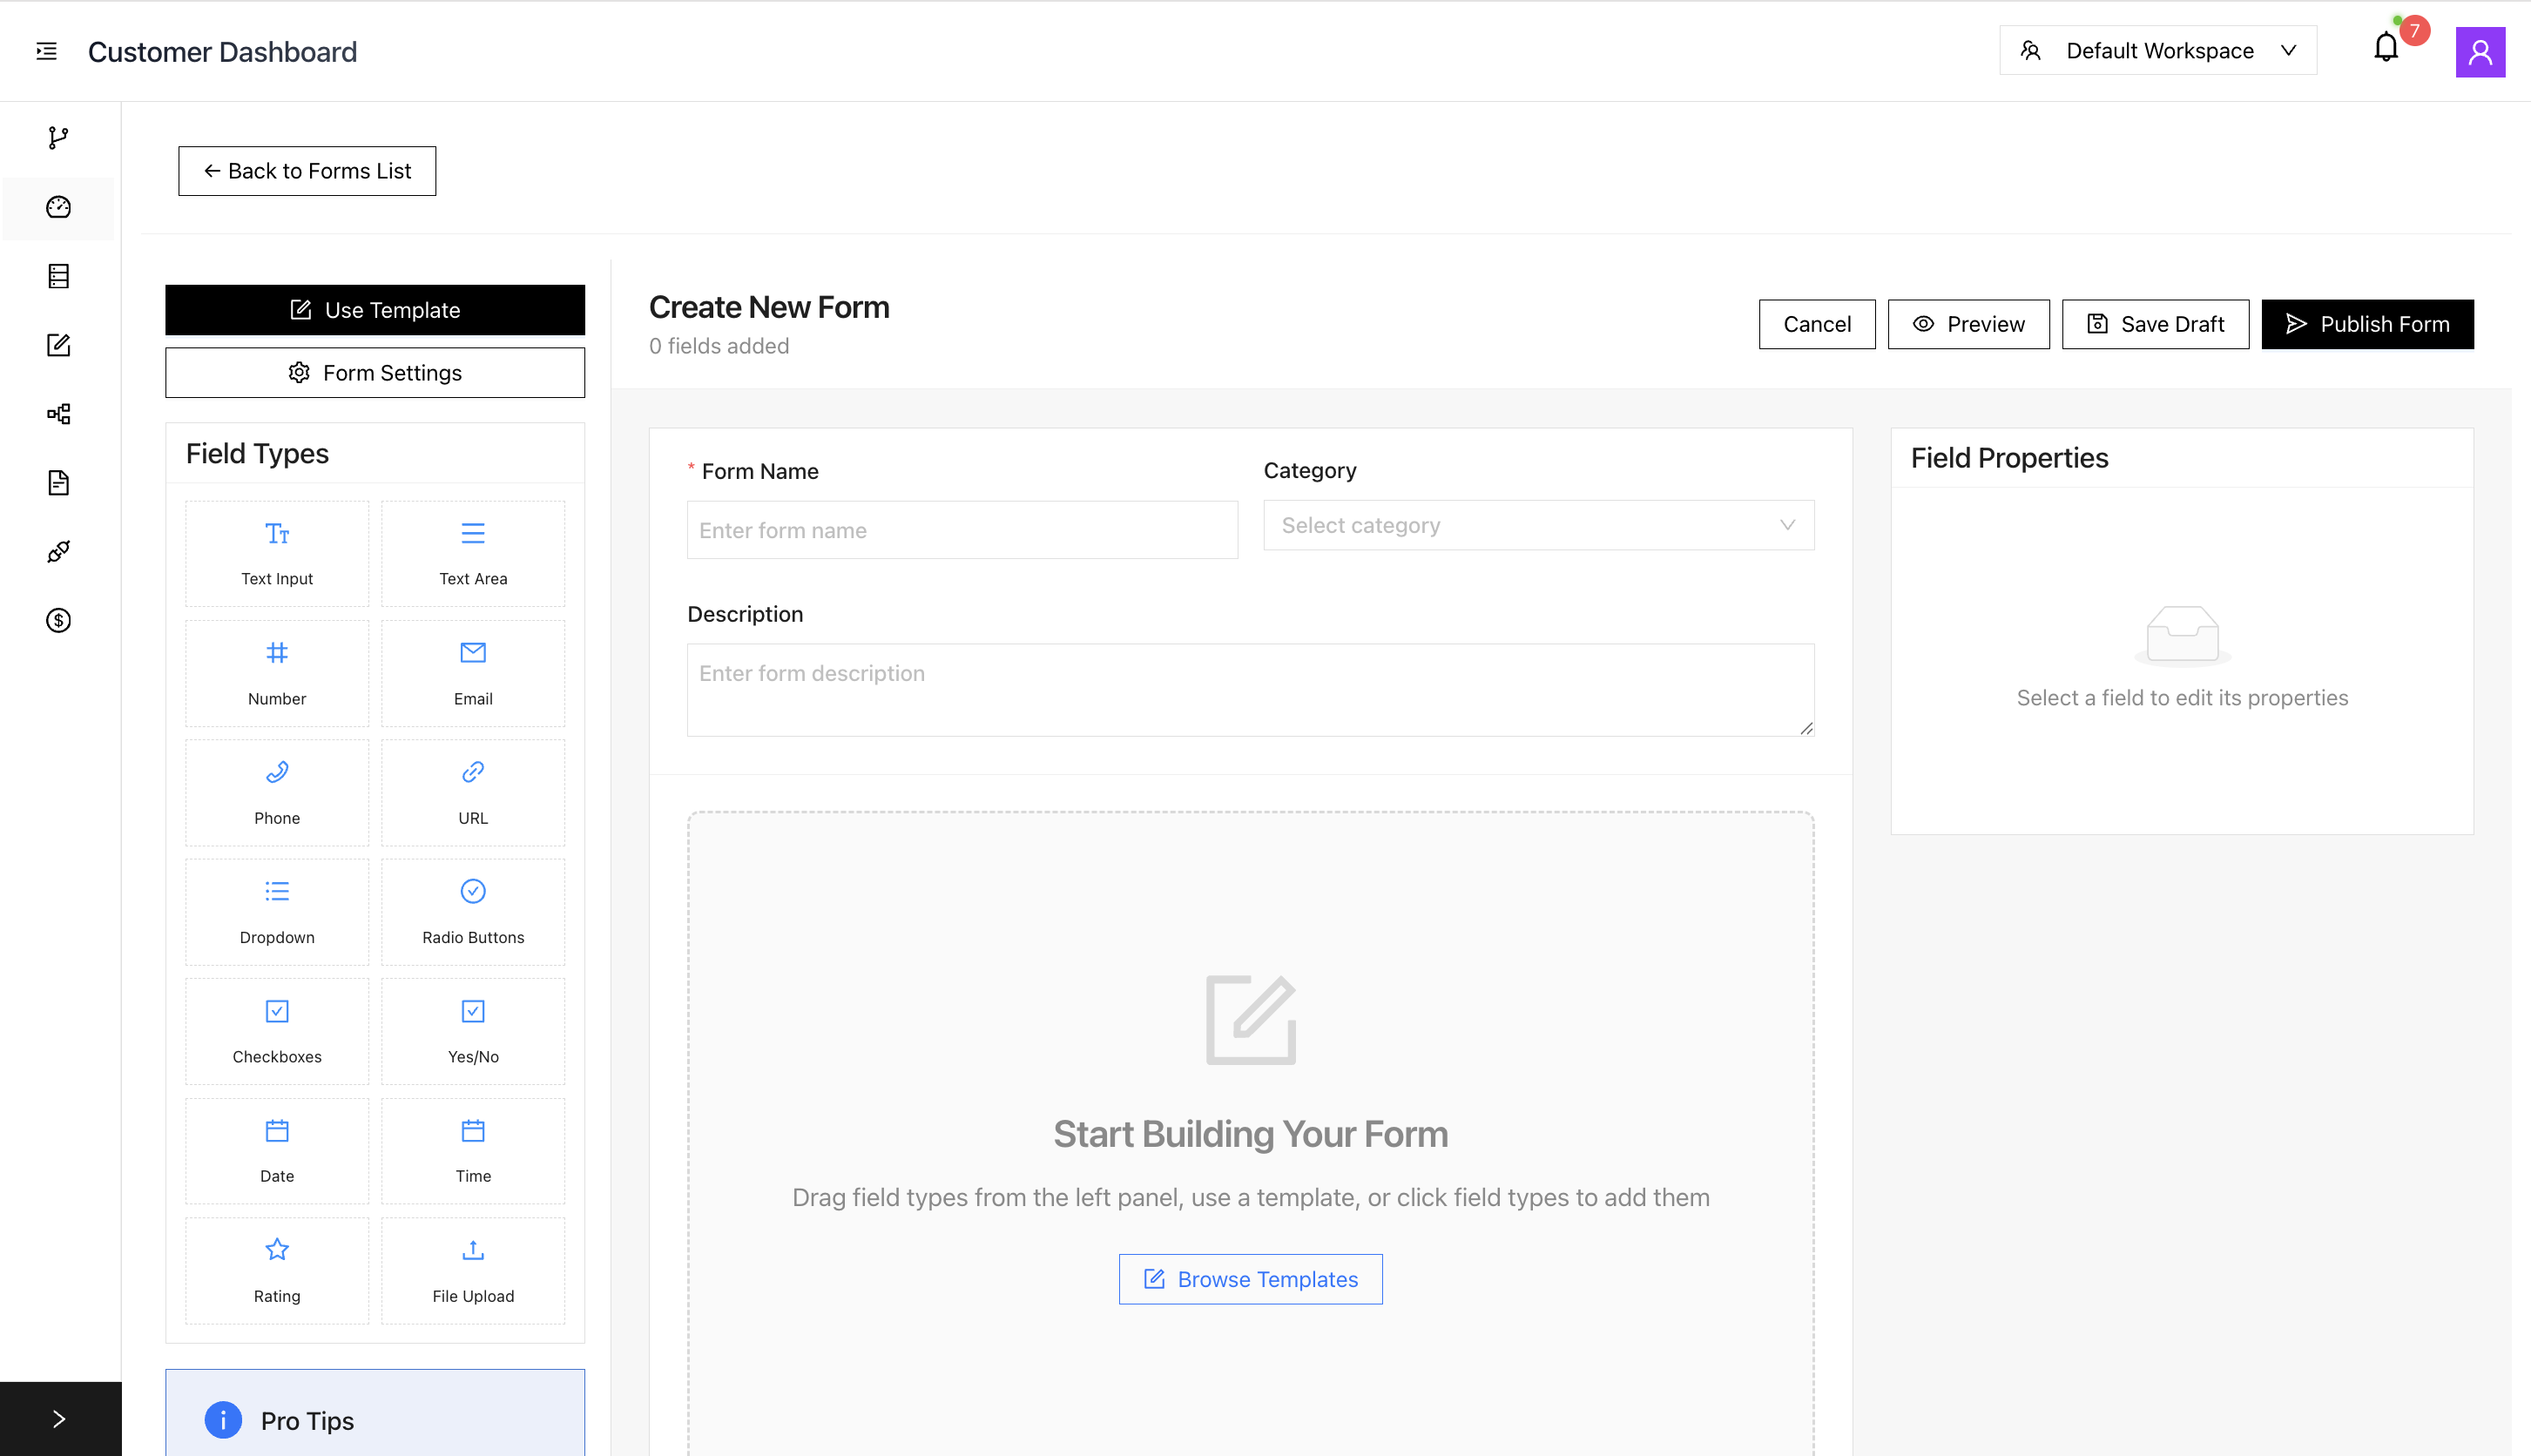Viewport: 2531px width, 1456px height.
Task: Click the git branch sidebar icon
Action: 58,138
